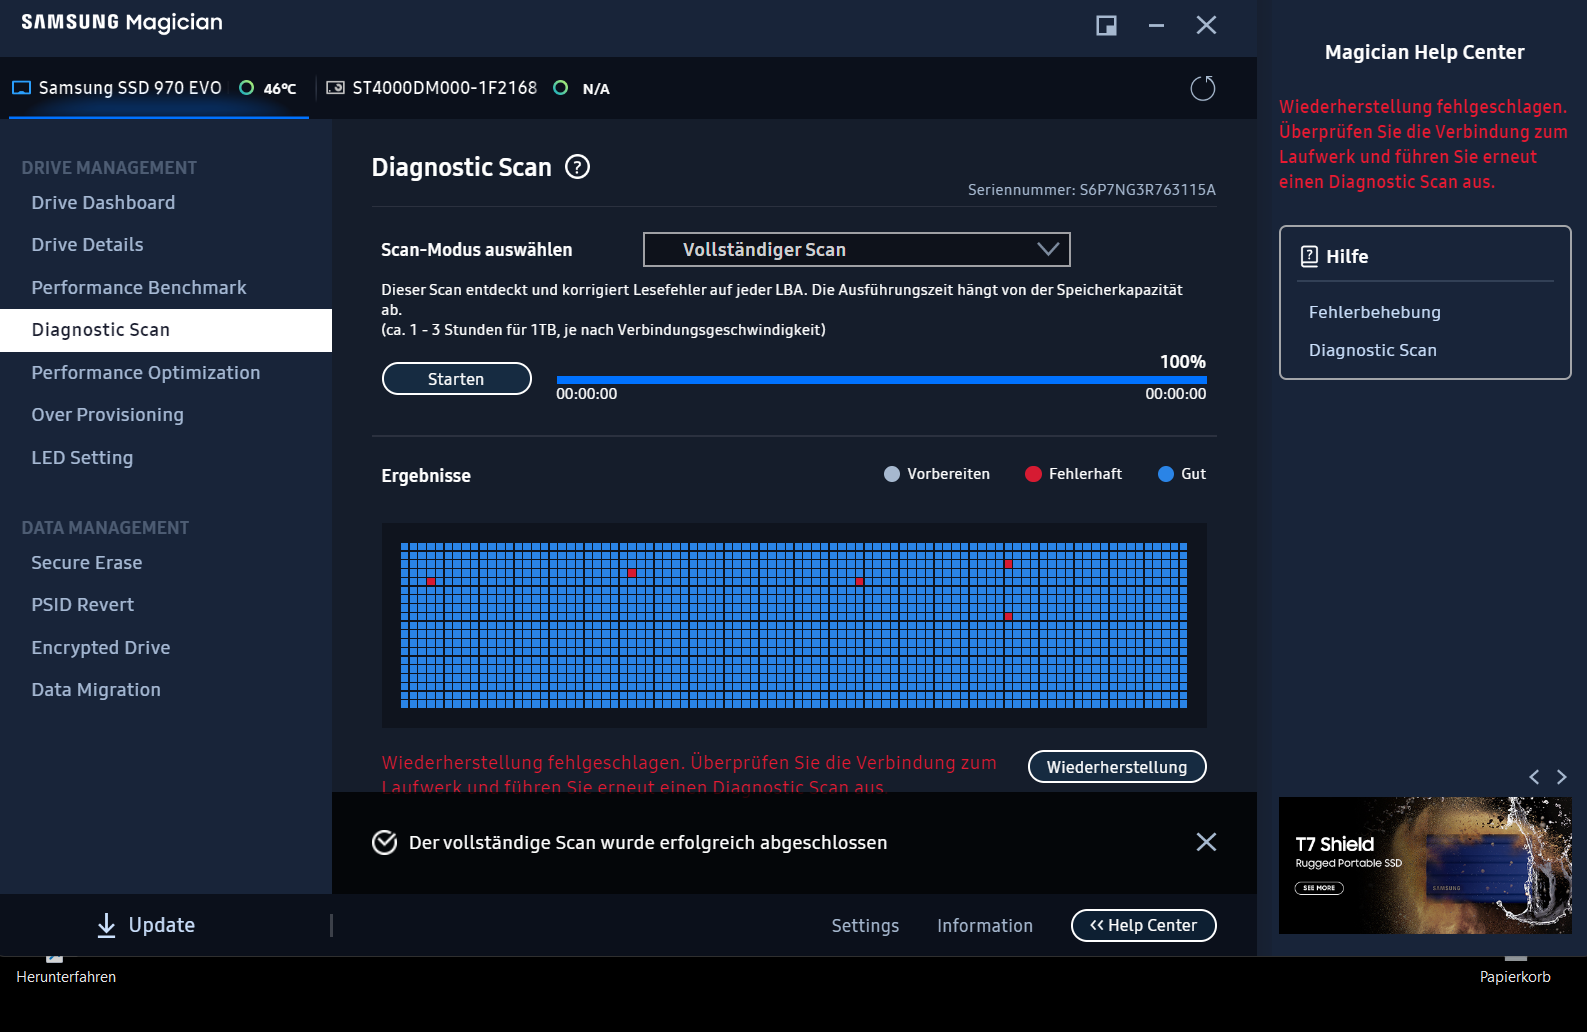Image resolution: width=1587 pixels, height=1032 pixels.
Task: Open LED Setting
Action: pos(82,457)
